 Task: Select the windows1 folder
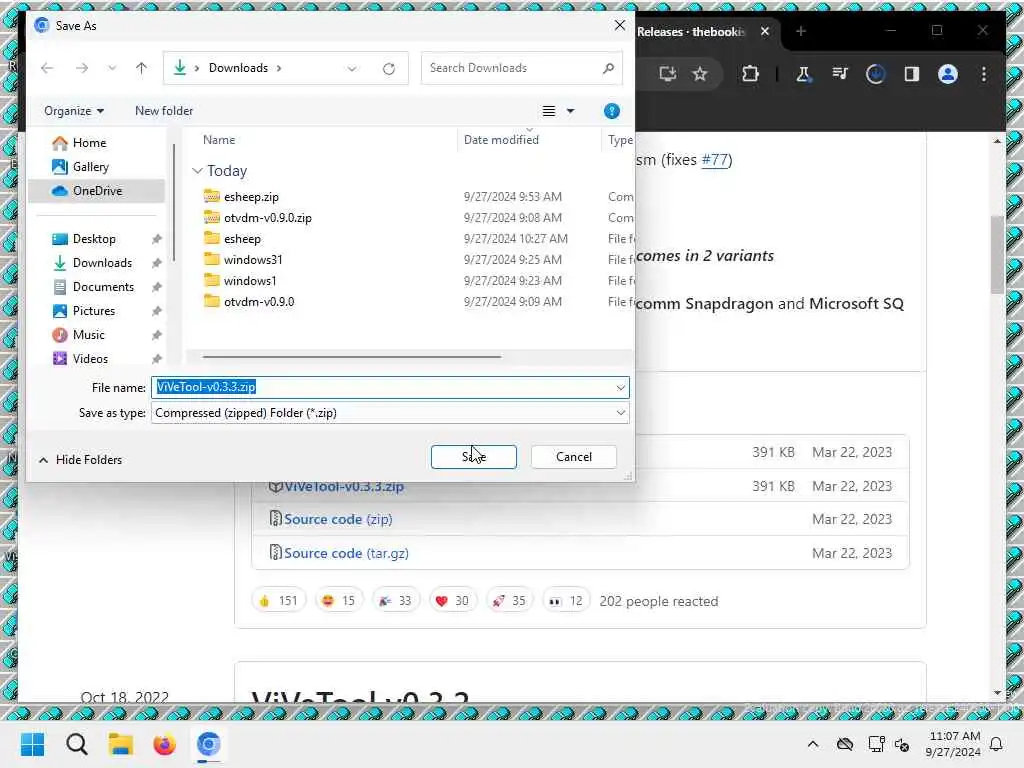(x=249, y=281)
